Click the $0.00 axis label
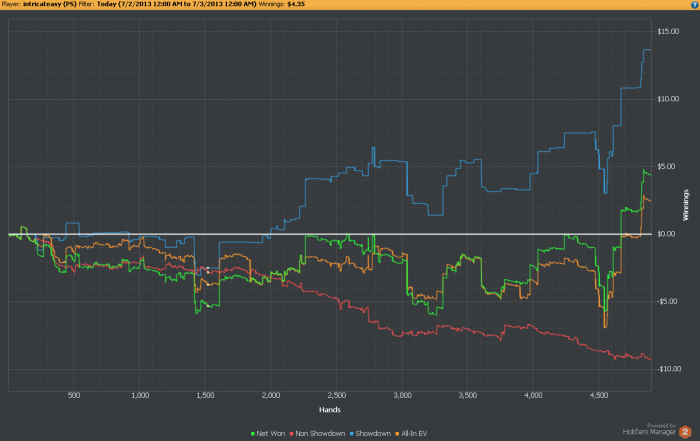The image size is (700, 441). [x=666, y=234]
